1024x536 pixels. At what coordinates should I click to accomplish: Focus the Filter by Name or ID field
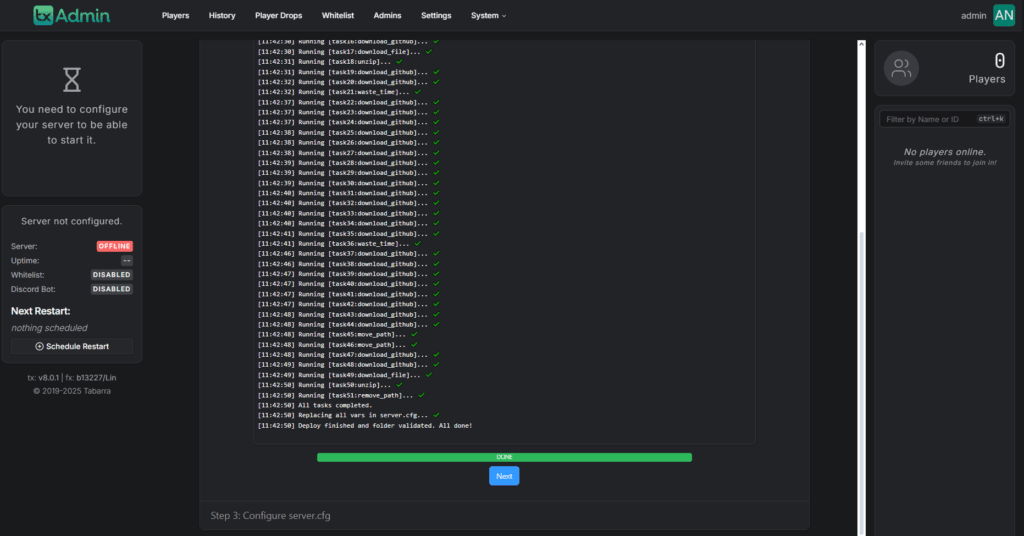coord(925,119)
